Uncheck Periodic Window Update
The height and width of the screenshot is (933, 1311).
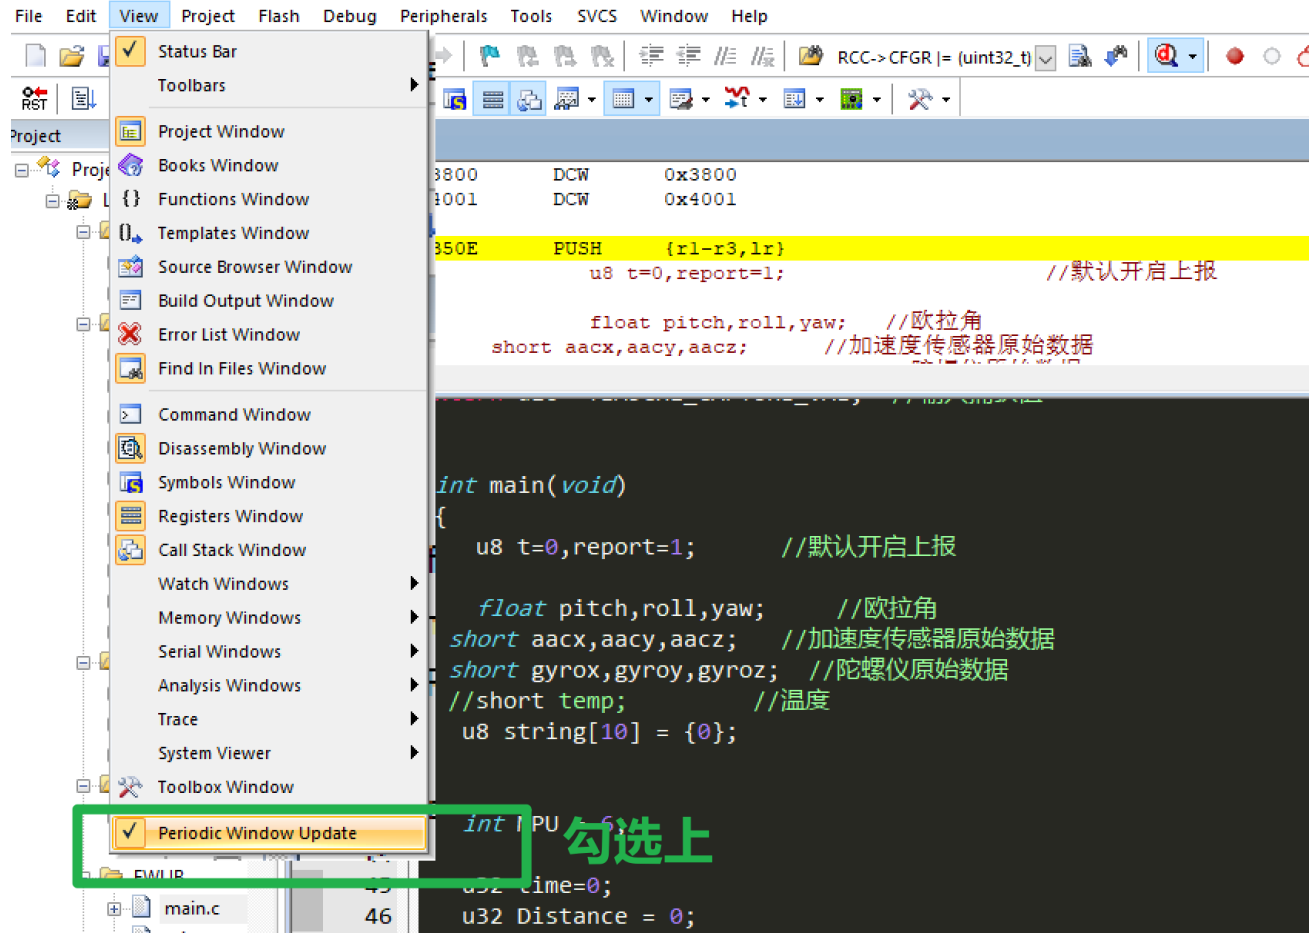270,833
